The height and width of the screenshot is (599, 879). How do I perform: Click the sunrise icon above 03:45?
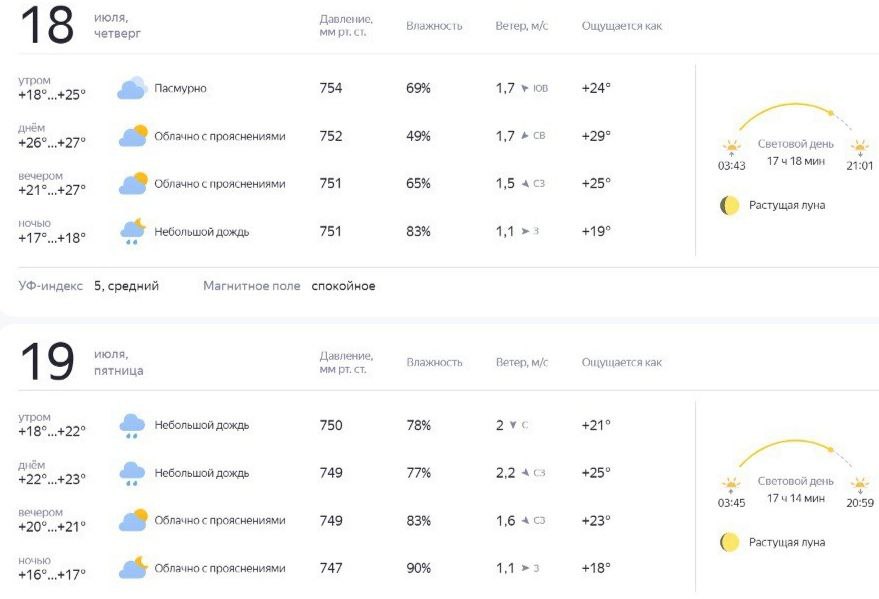[x=731, y=485]
